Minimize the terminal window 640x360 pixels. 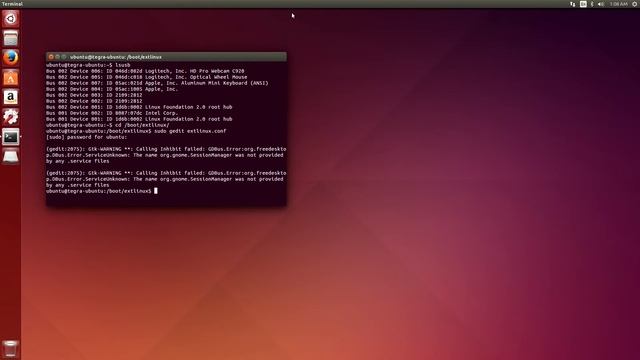click(x=58, y=57)
